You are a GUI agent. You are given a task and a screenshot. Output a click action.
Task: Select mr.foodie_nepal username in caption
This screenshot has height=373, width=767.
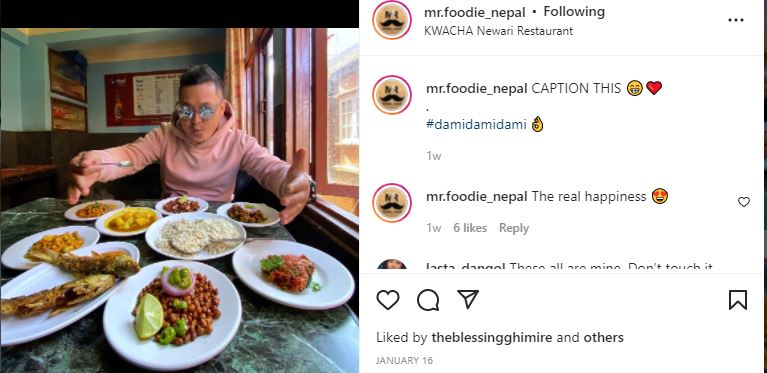[476, 88]
